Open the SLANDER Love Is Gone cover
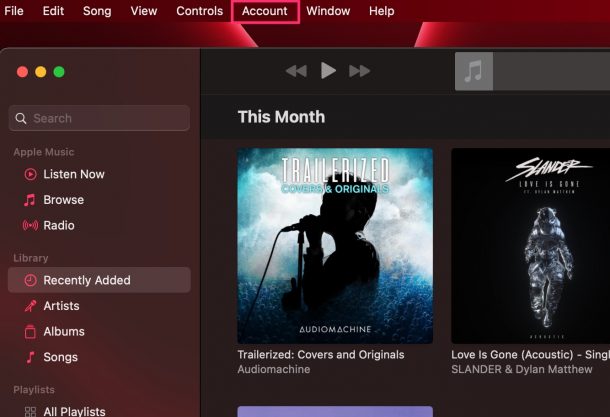The width and height of the screenshot is (610, 417). [531, 246]
